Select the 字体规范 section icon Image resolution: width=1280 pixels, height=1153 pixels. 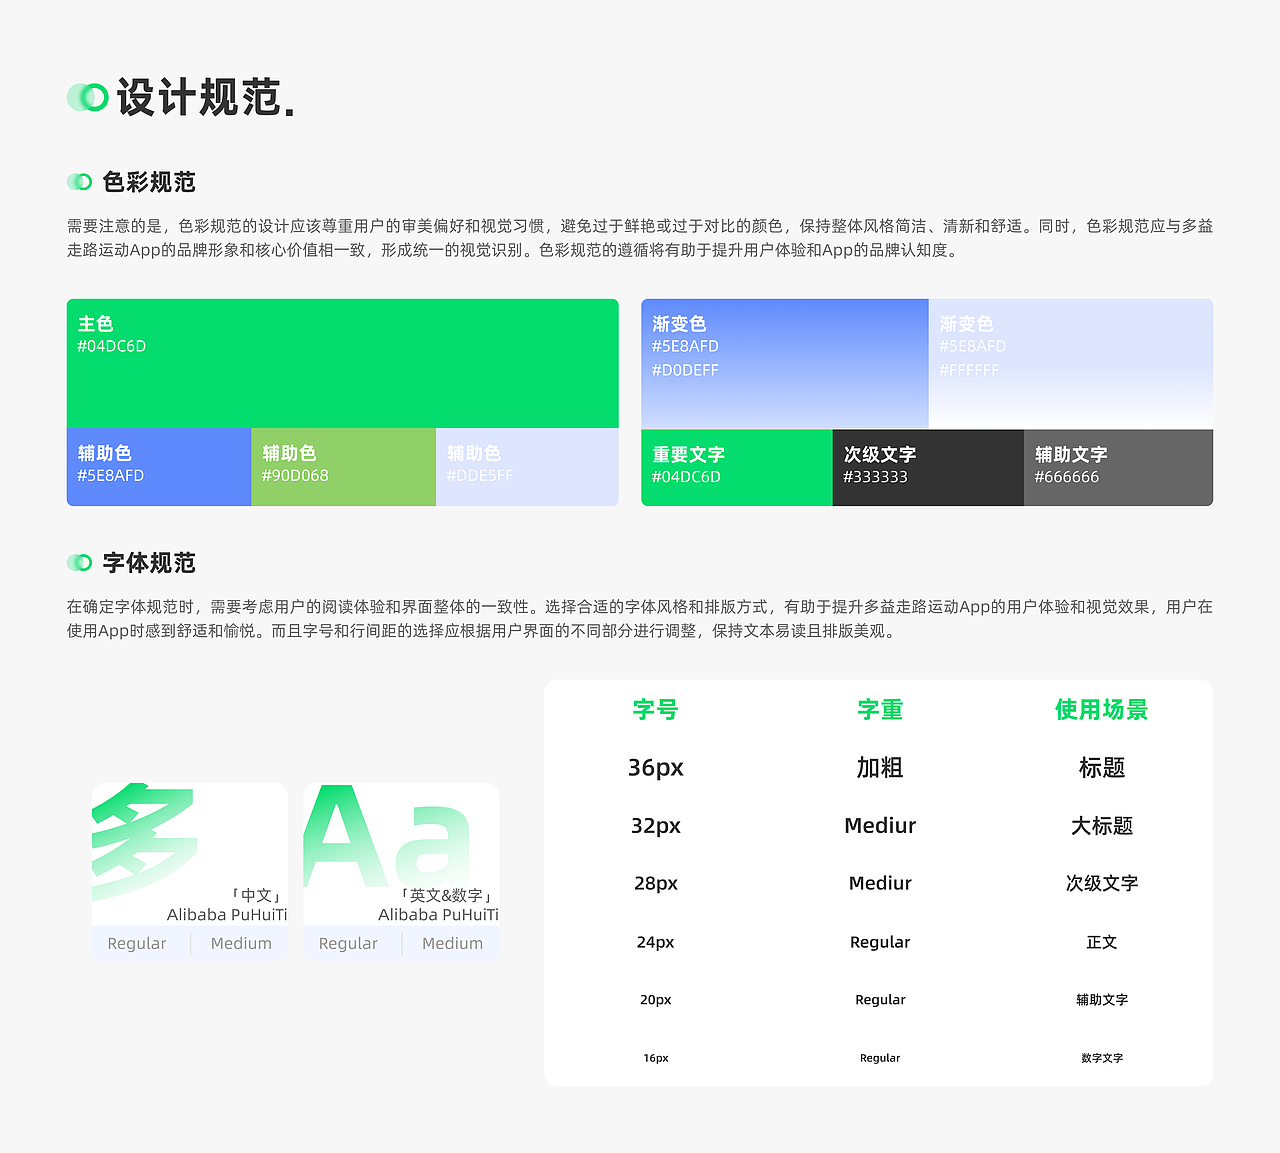click(78, 563)
